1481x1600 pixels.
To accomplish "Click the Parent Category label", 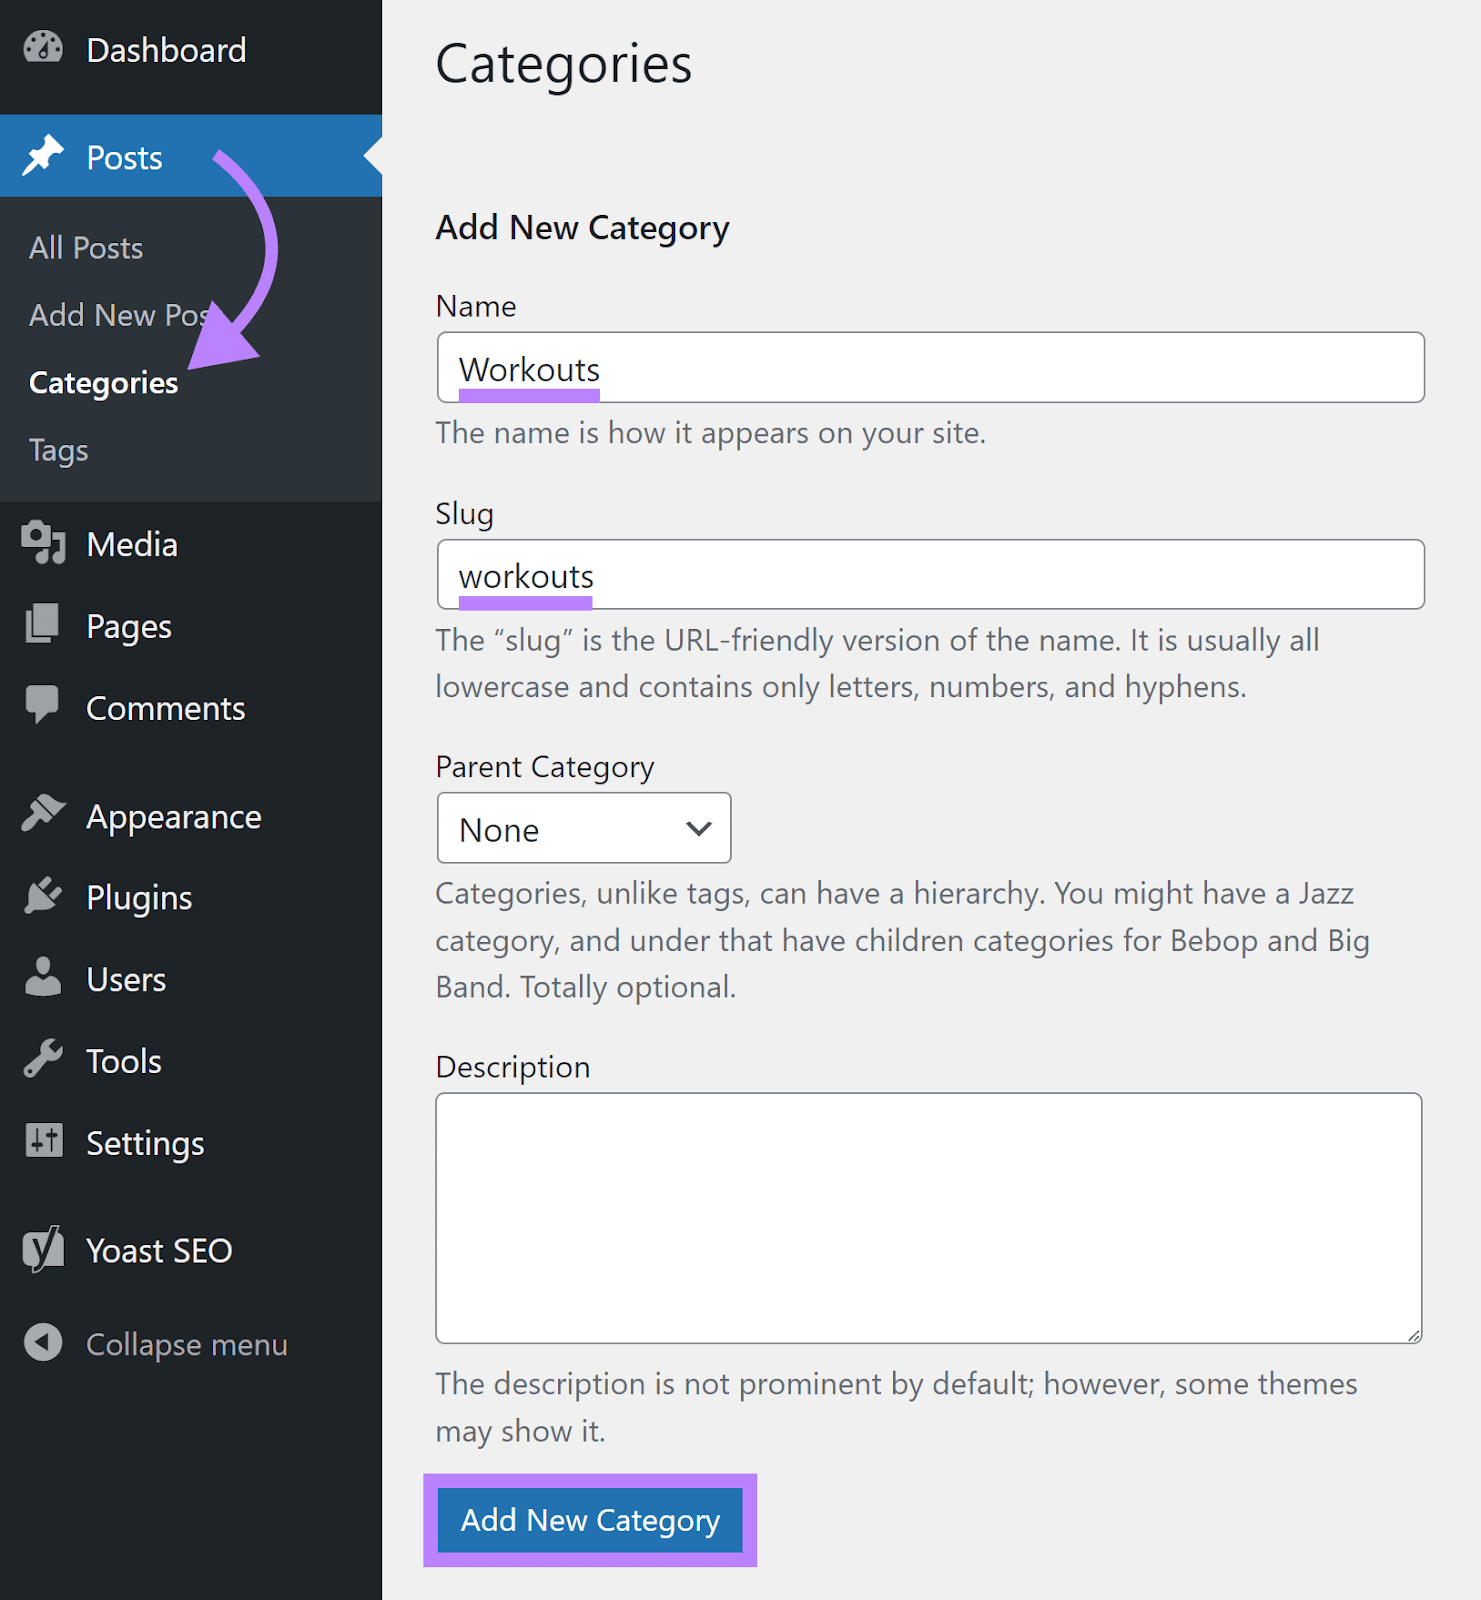I will (545, 768).
